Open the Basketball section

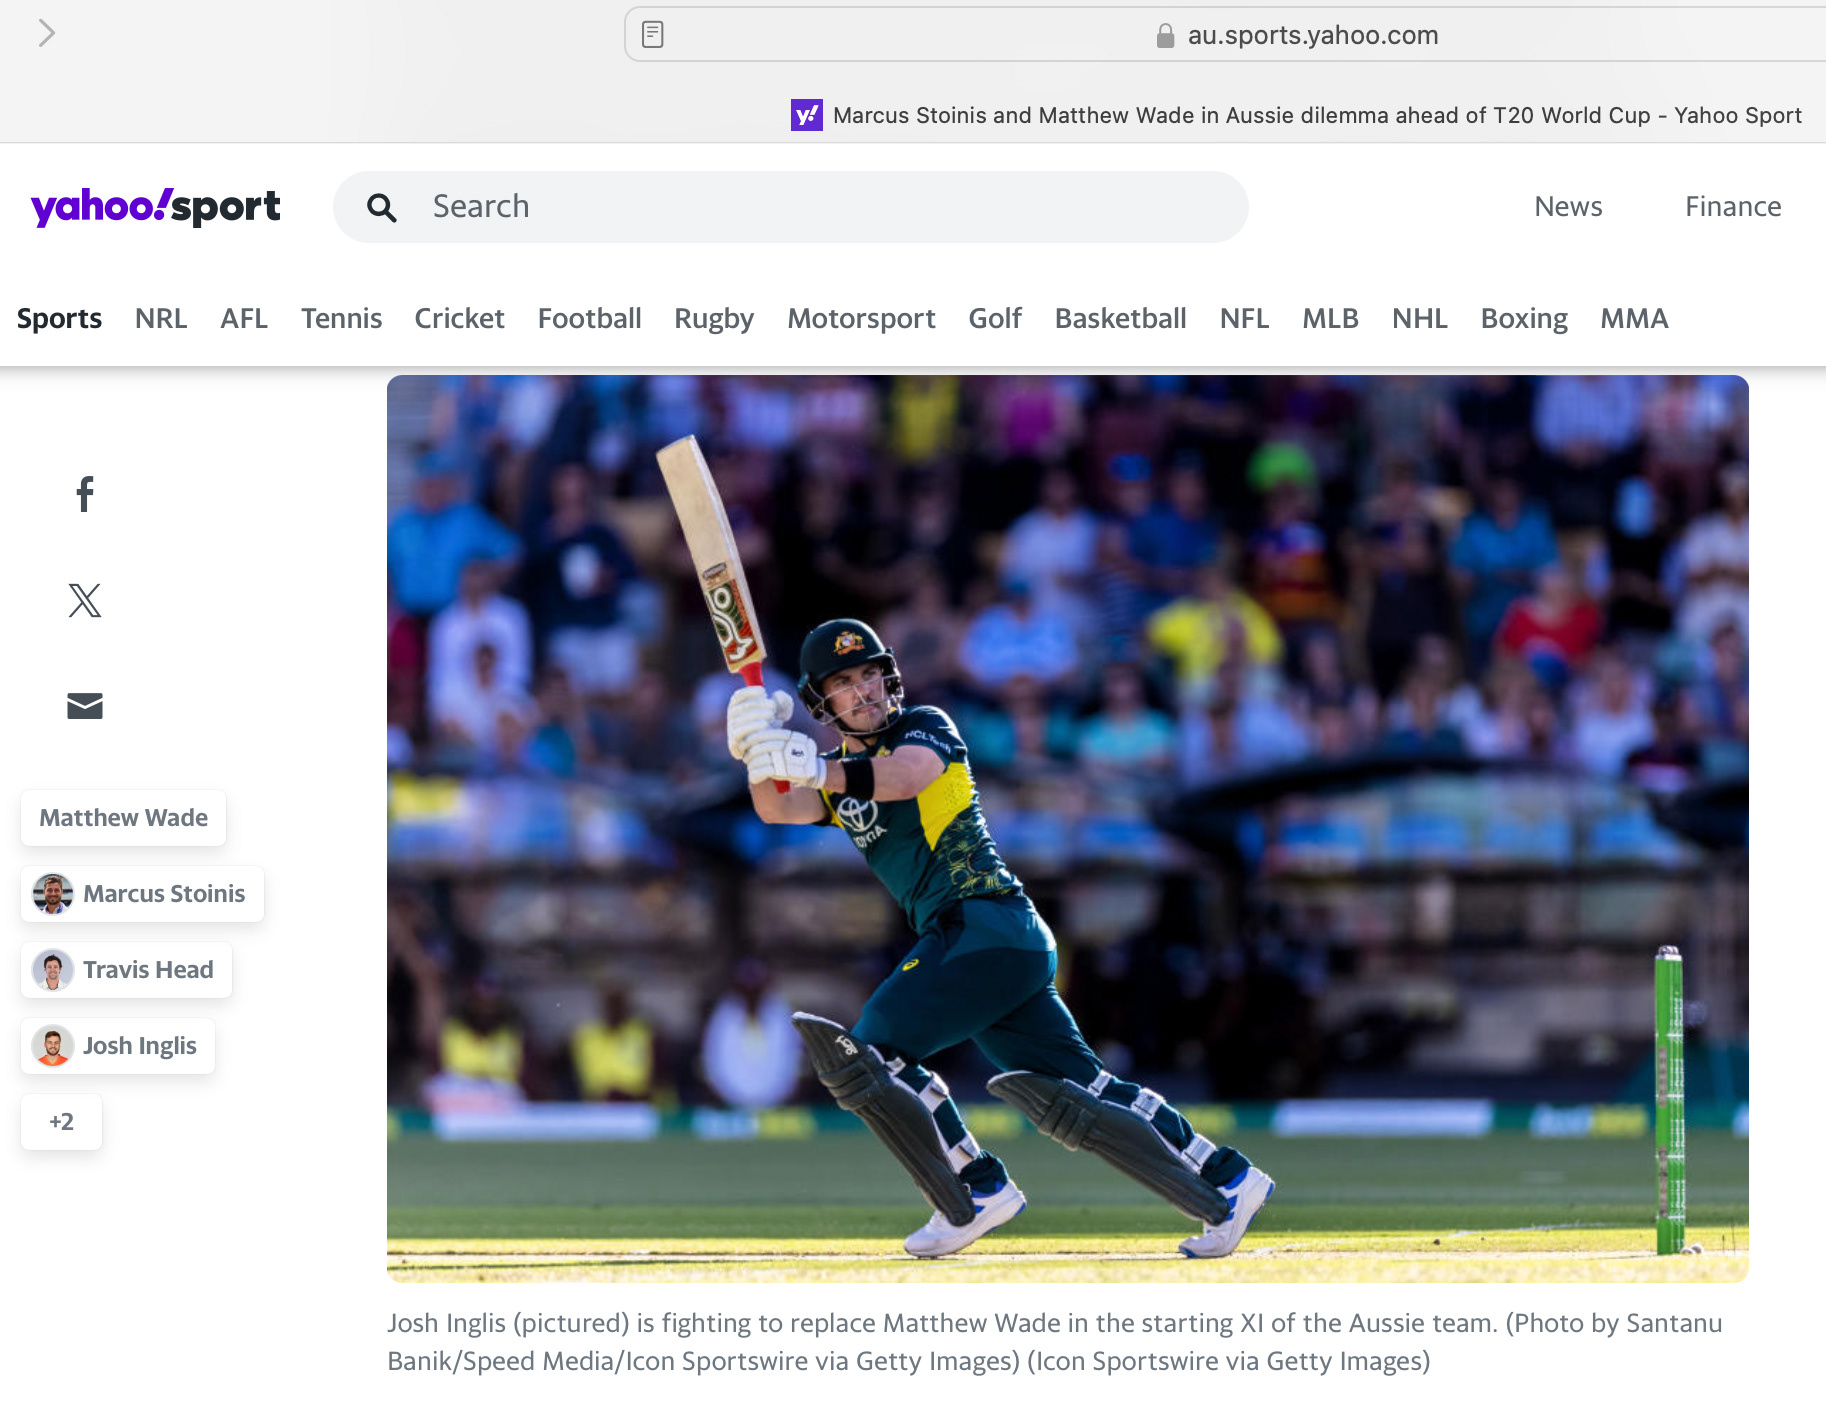tap(1120, 319)
